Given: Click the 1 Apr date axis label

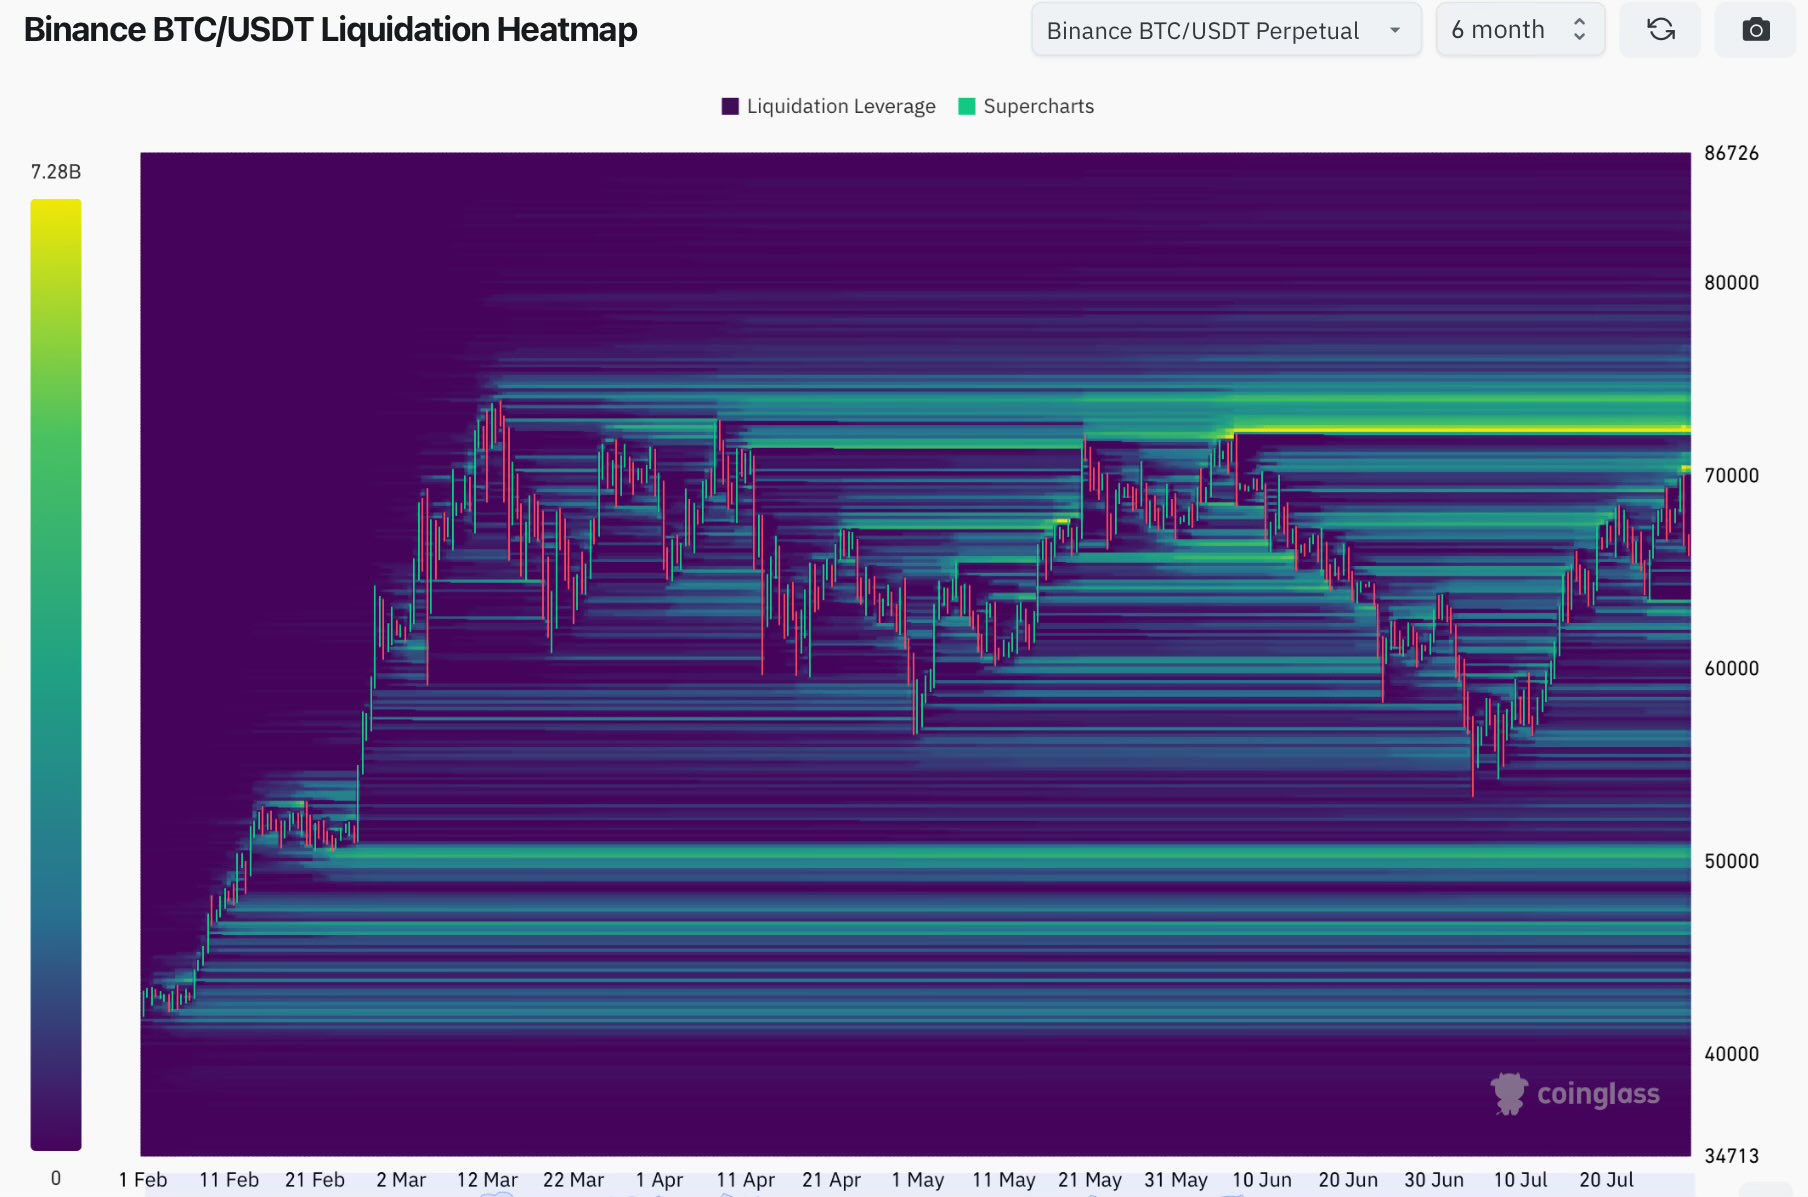Looking at the screenshot, I should pyautogui.click(x=659, y=1180).
